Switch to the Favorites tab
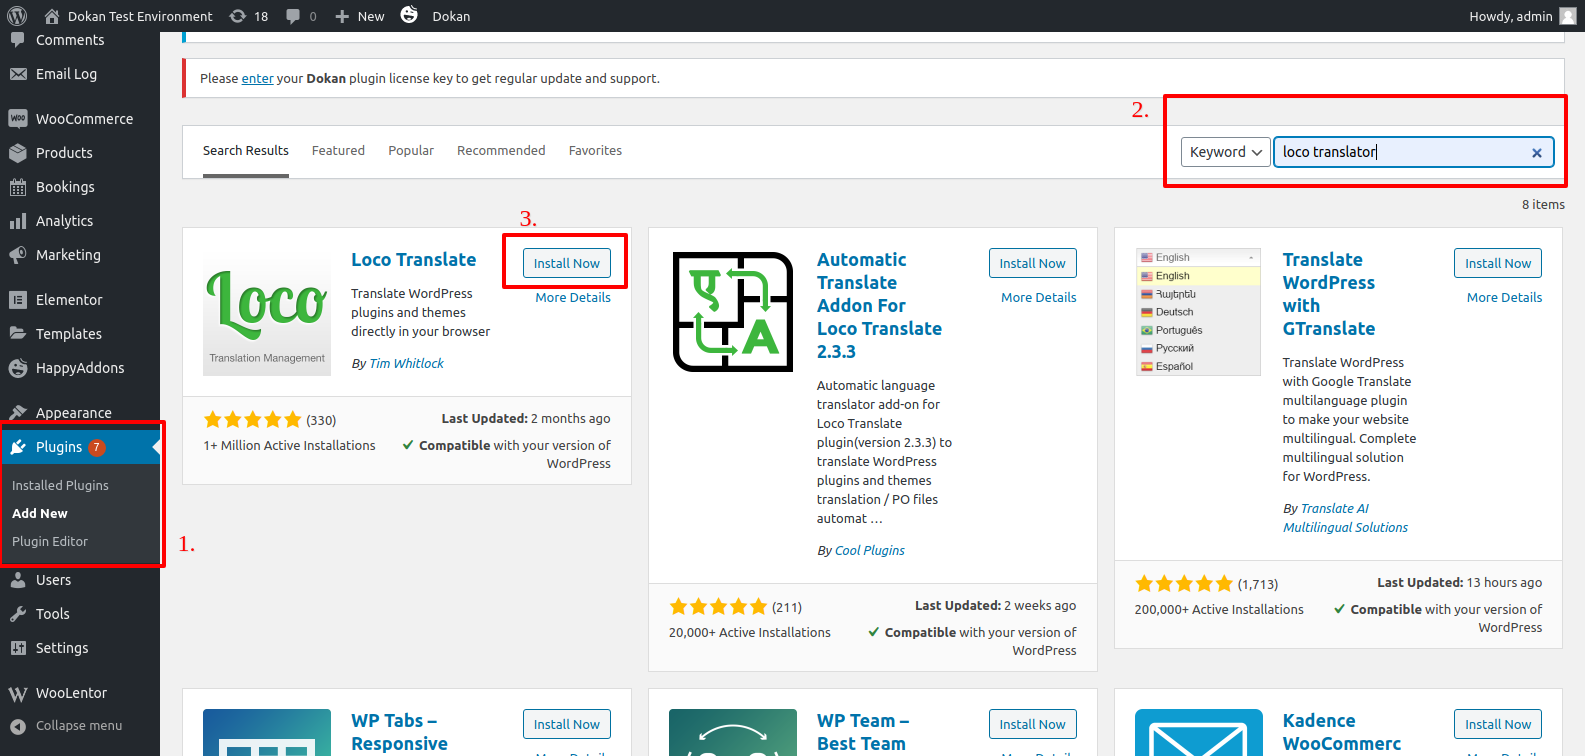 point(595,151)
